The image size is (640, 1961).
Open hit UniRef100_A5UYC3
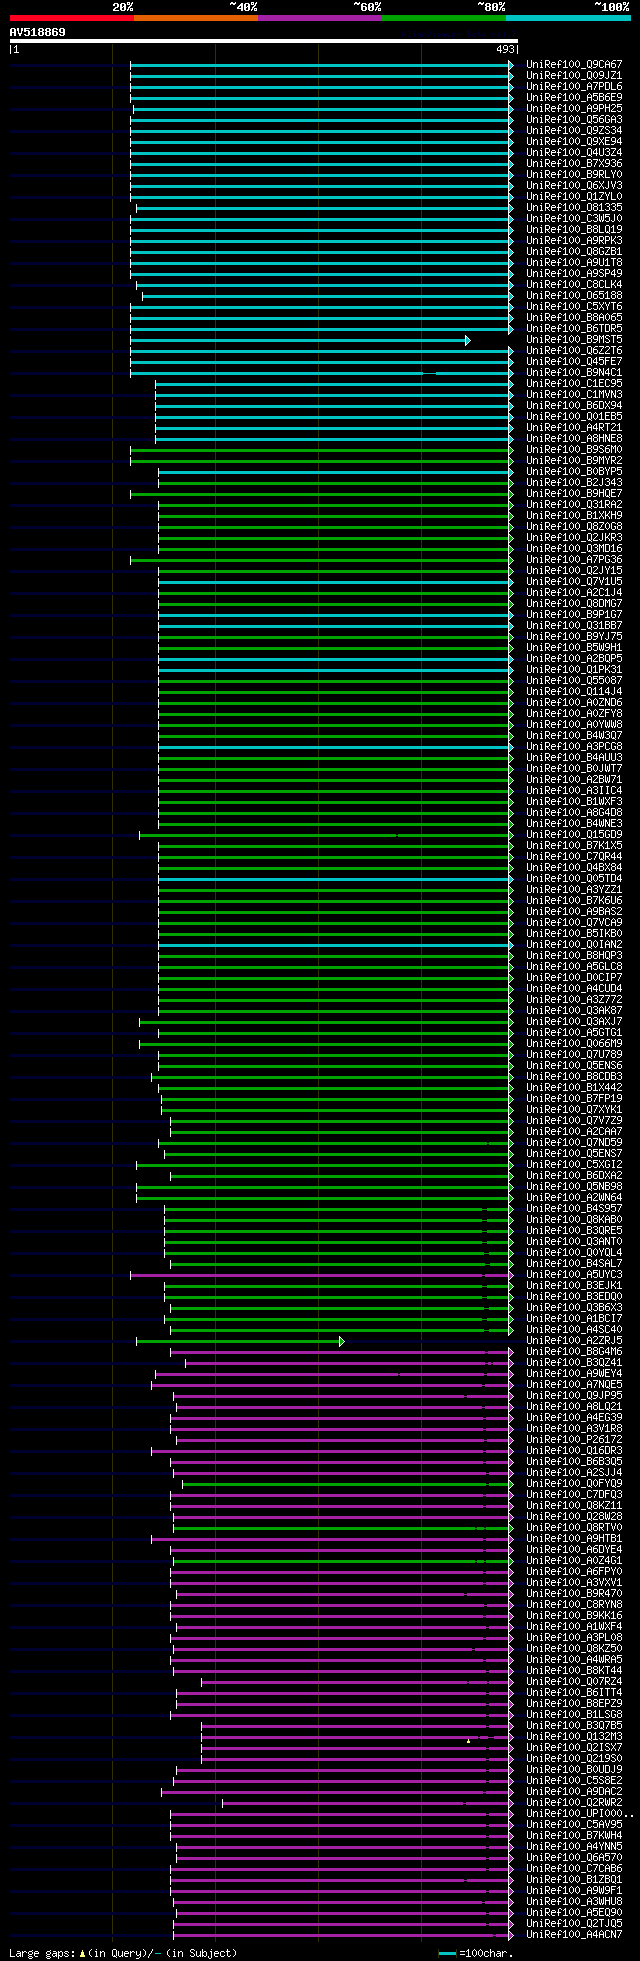[574, 1275]
